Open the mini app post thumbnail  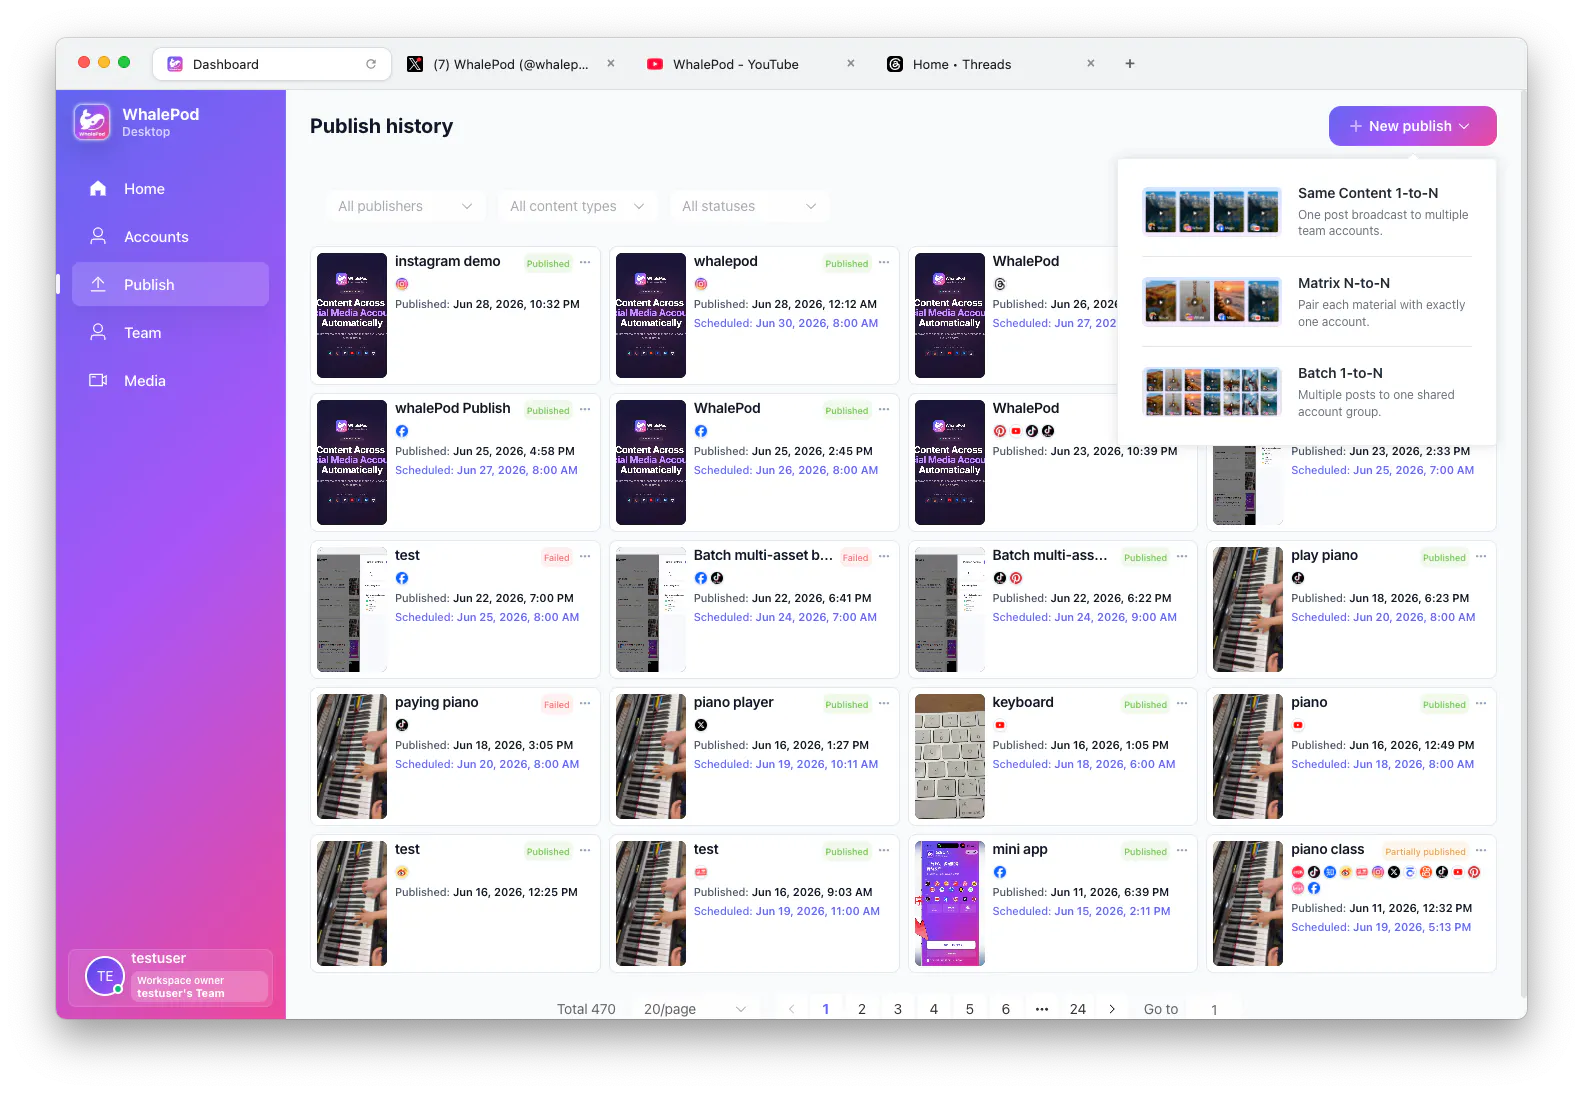coord(950,903)
